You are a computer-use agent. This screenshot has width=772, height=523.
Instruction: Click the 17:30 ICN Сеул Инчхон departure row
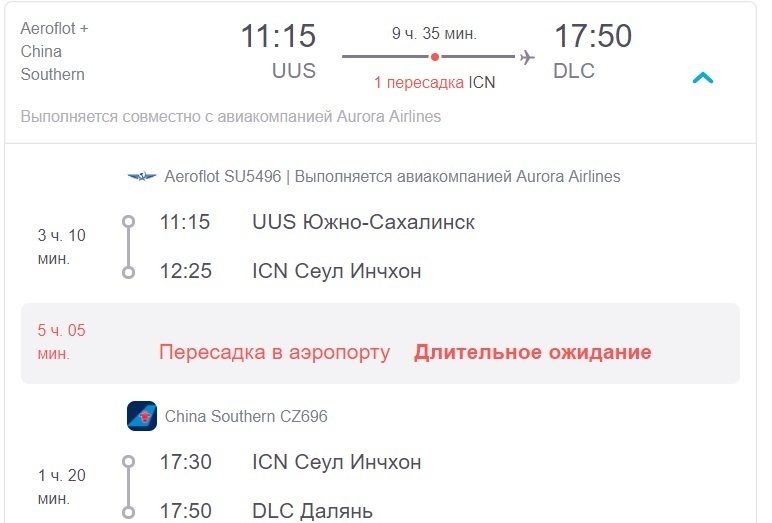tap(290, 462)
